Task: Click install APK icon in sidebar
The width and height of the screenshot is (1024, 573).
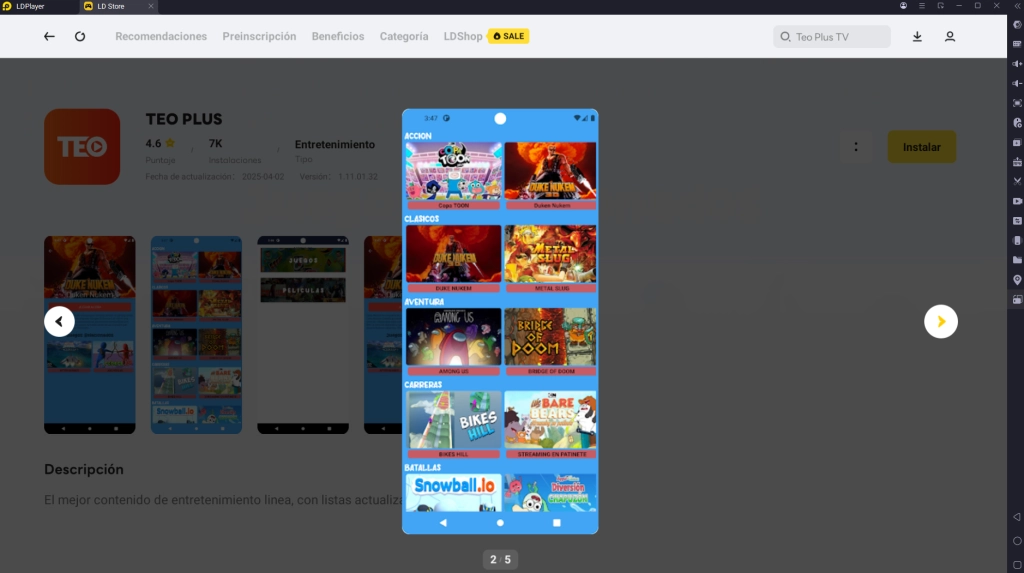Action: pyautogui.click(x=1017, y=162)
